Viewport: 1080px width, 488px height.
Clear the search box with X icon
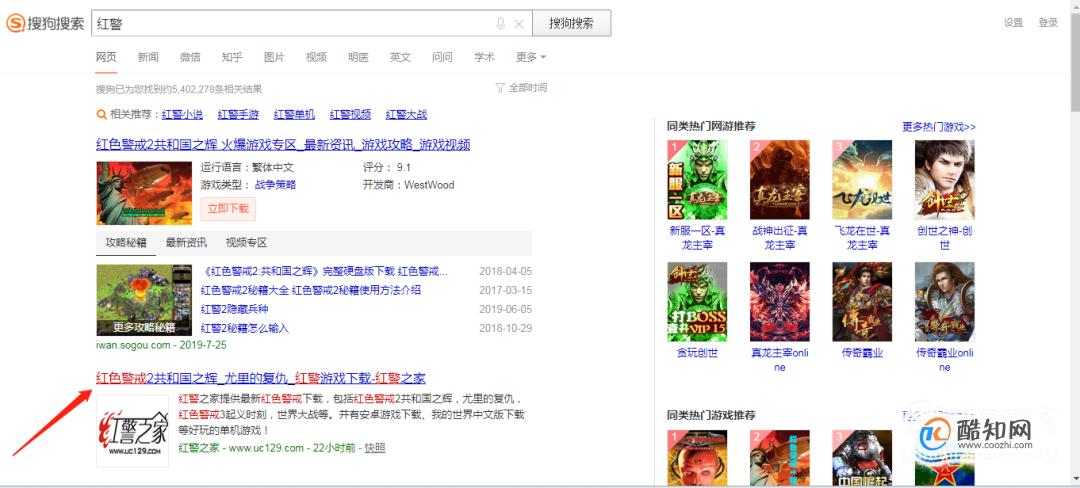coord(519,24)
